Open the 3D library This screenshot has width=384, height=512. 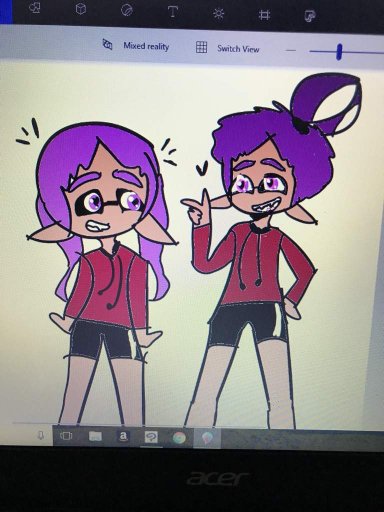coord(310,16)
